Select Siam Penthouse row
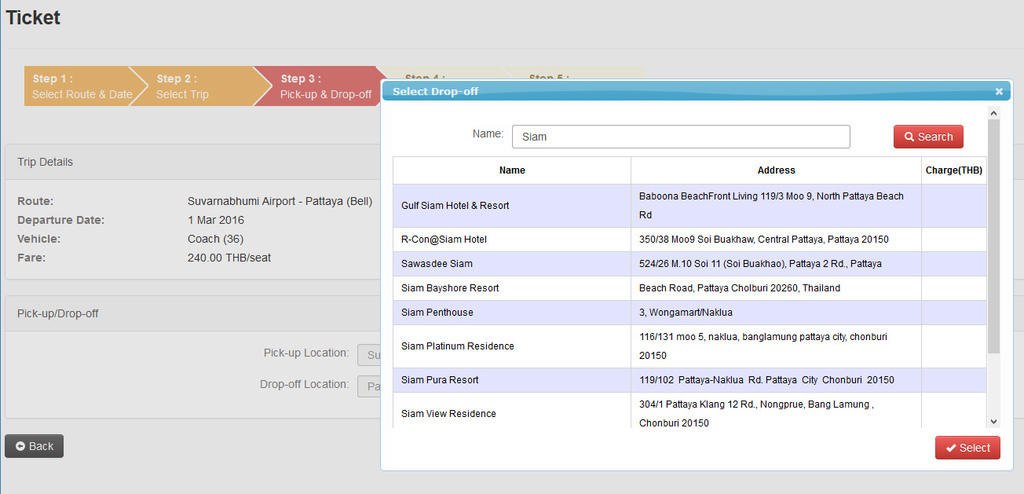This screenshot has height=494, width=1024. 690,312
